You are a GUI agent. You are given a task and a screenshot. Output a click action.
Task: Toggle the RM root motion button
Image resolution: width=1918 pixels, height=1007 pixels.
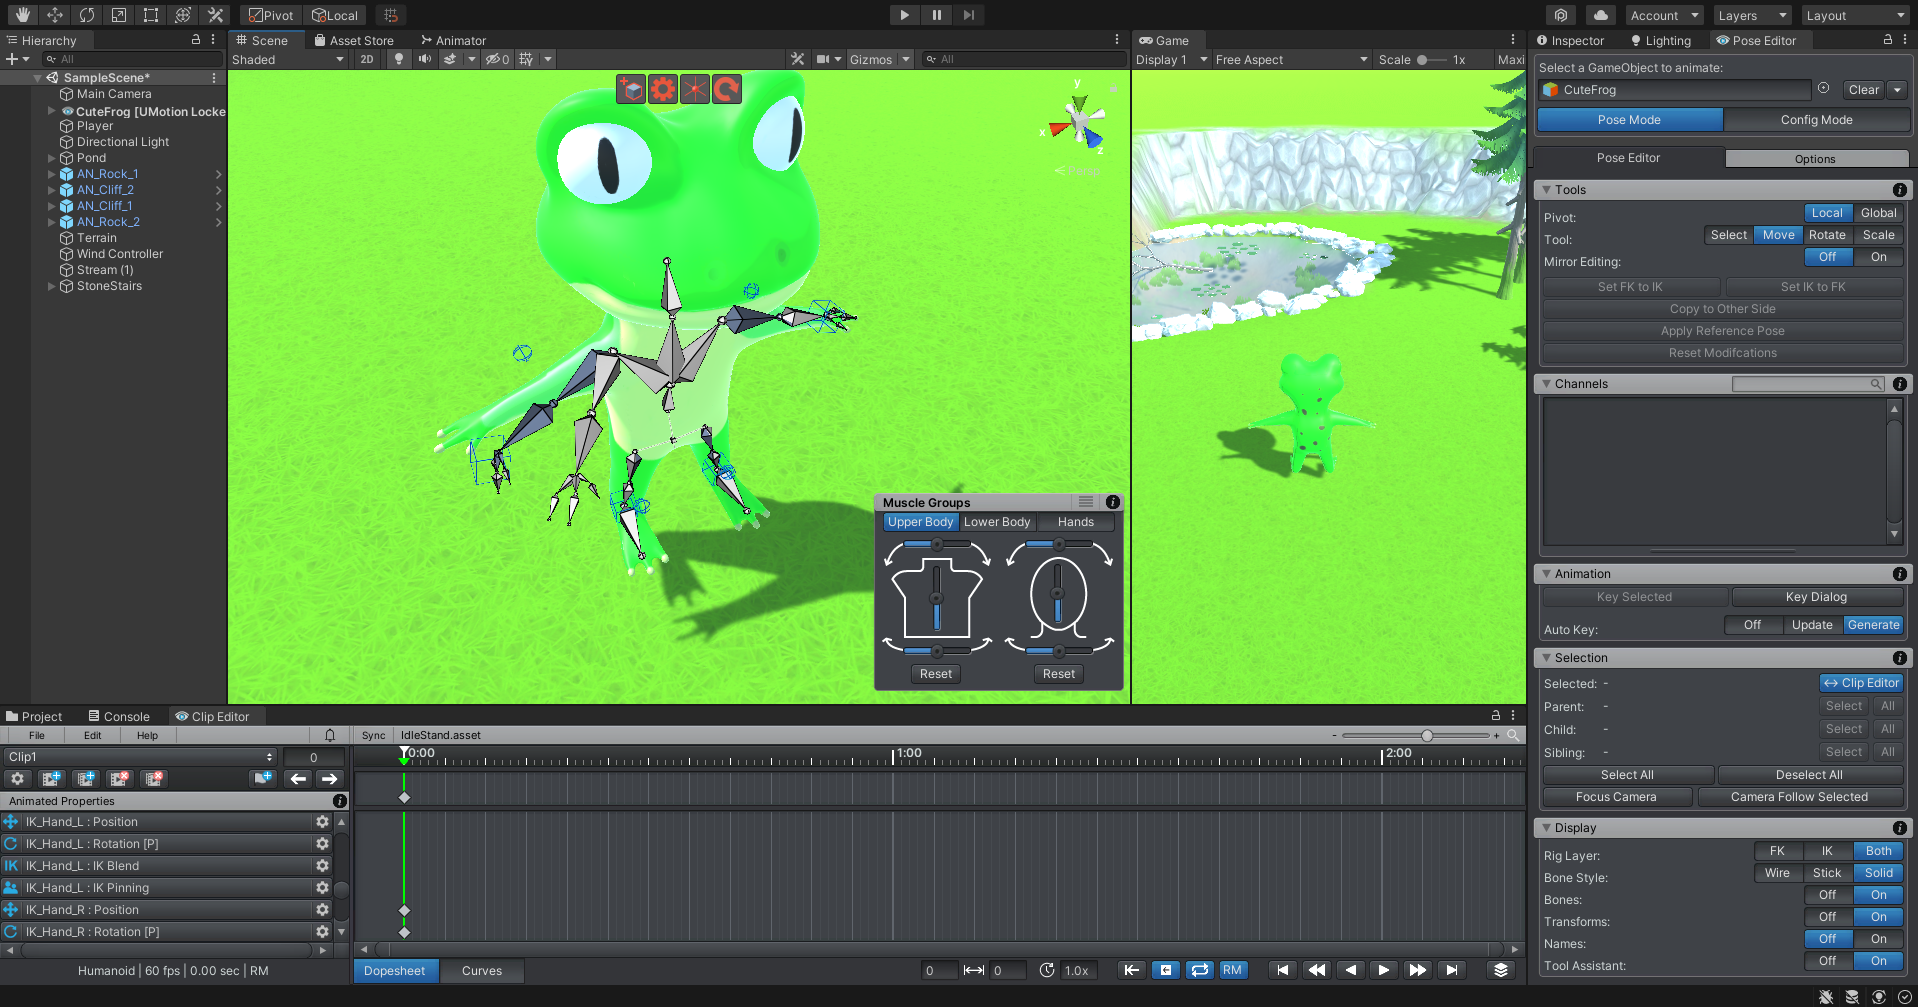1232,970
